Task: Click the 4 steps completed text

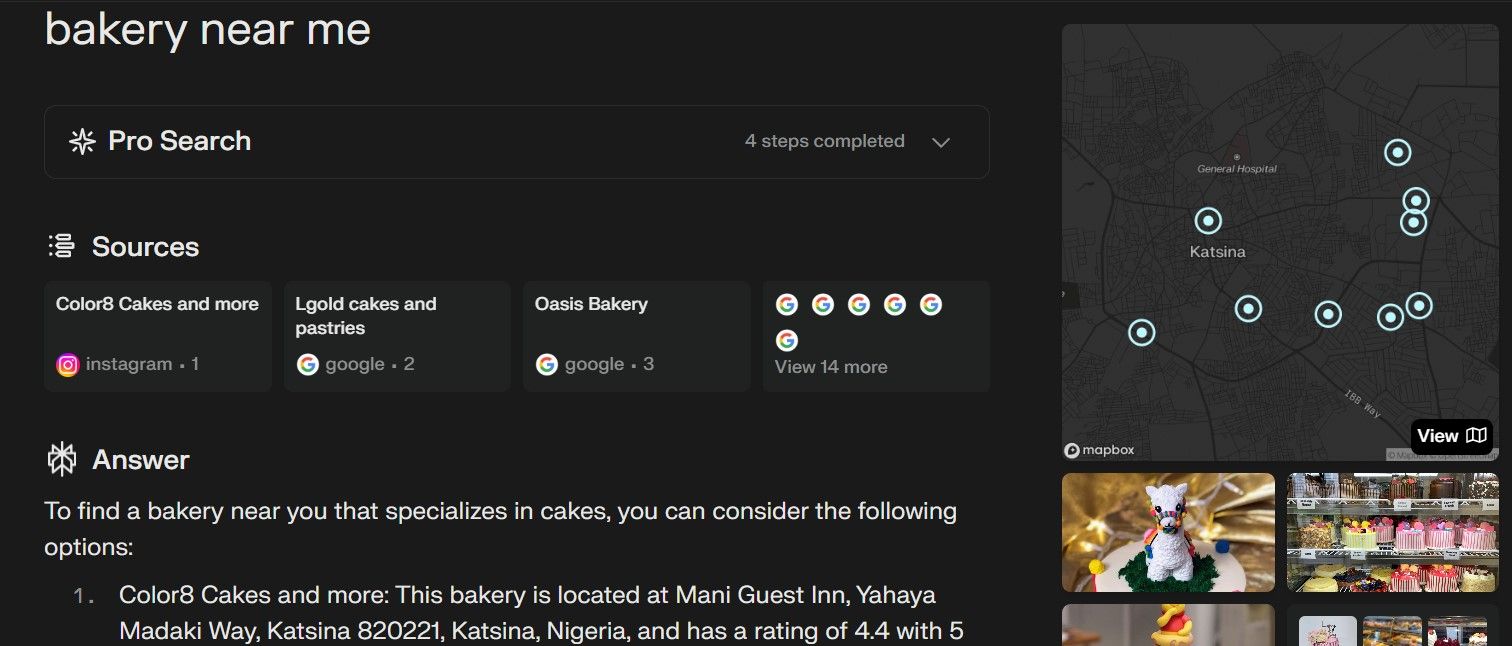Action: (824, 141)
